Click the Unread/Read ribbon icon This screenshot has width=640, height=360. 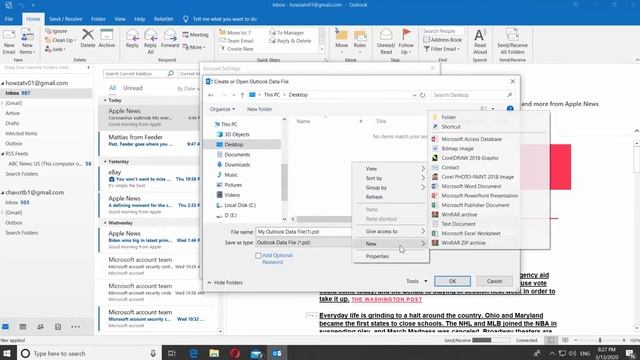click(386, 42)
